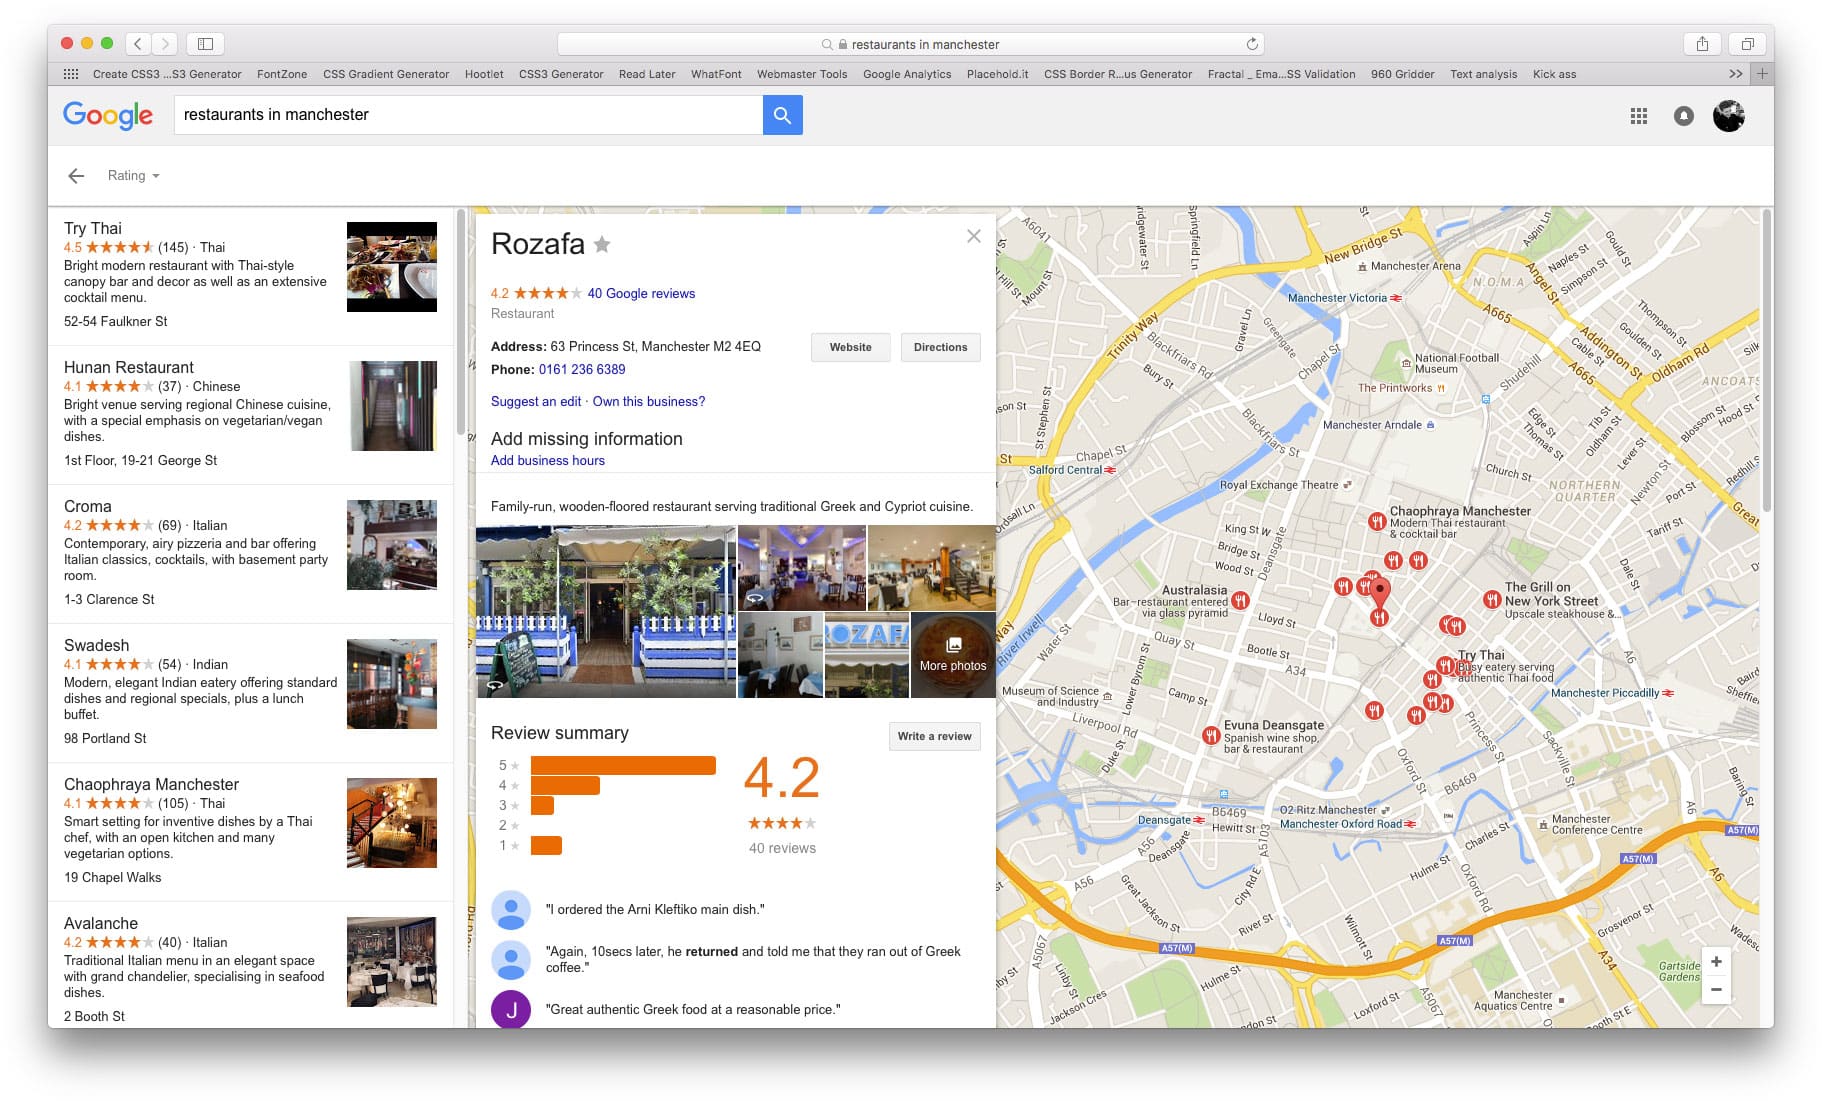Viewport: 1822px width, 1101px height.
Task: Open the Try Thai restaurant listing
Action: [251, 276]
